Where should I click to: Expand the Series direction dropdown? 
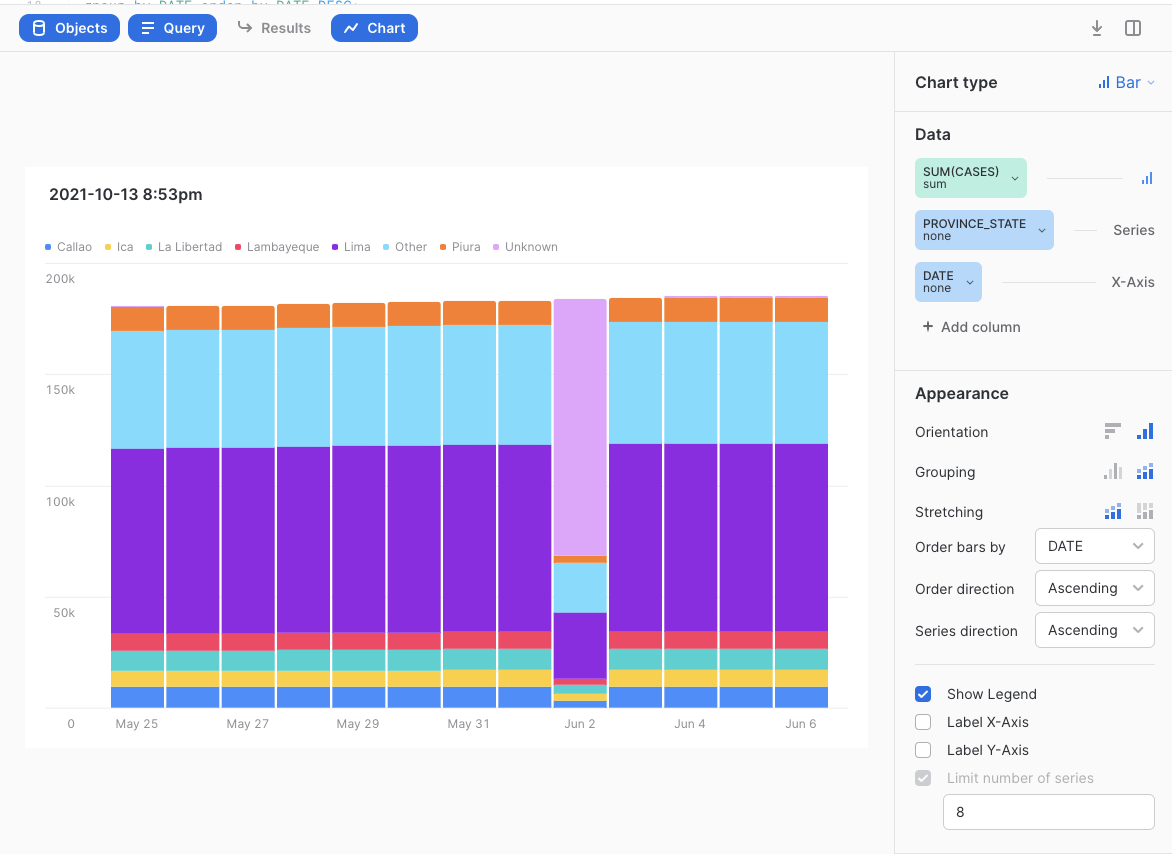[1094, 630]
